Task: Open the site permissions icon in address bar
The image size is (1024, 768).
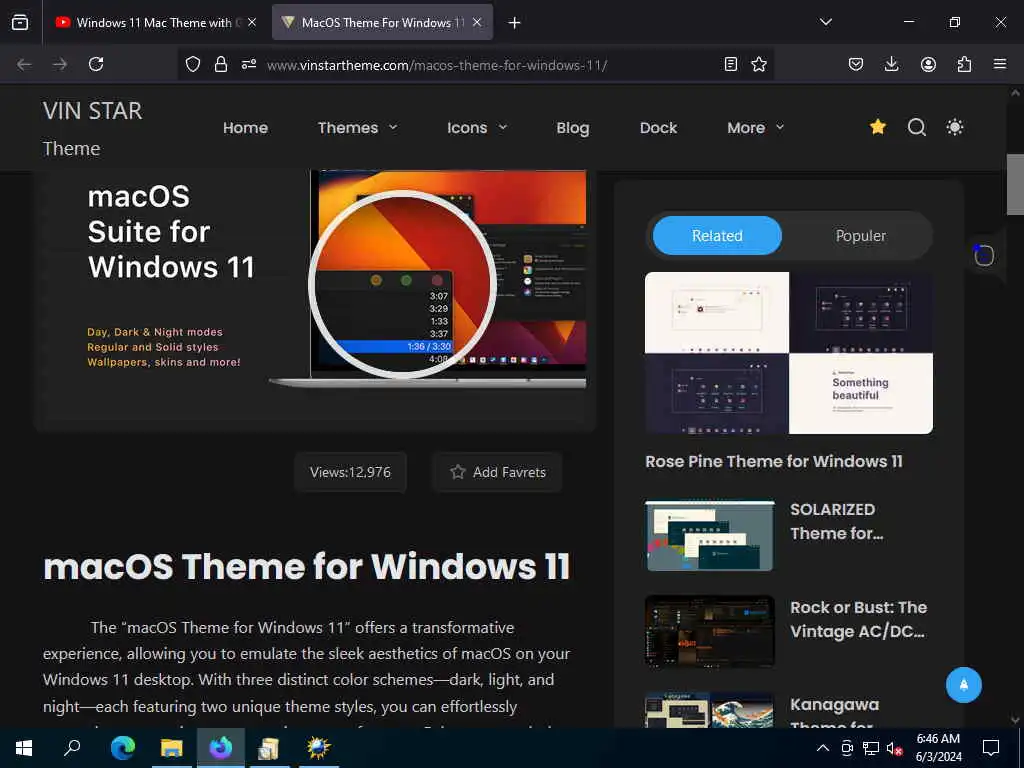Action: [249, 64]
